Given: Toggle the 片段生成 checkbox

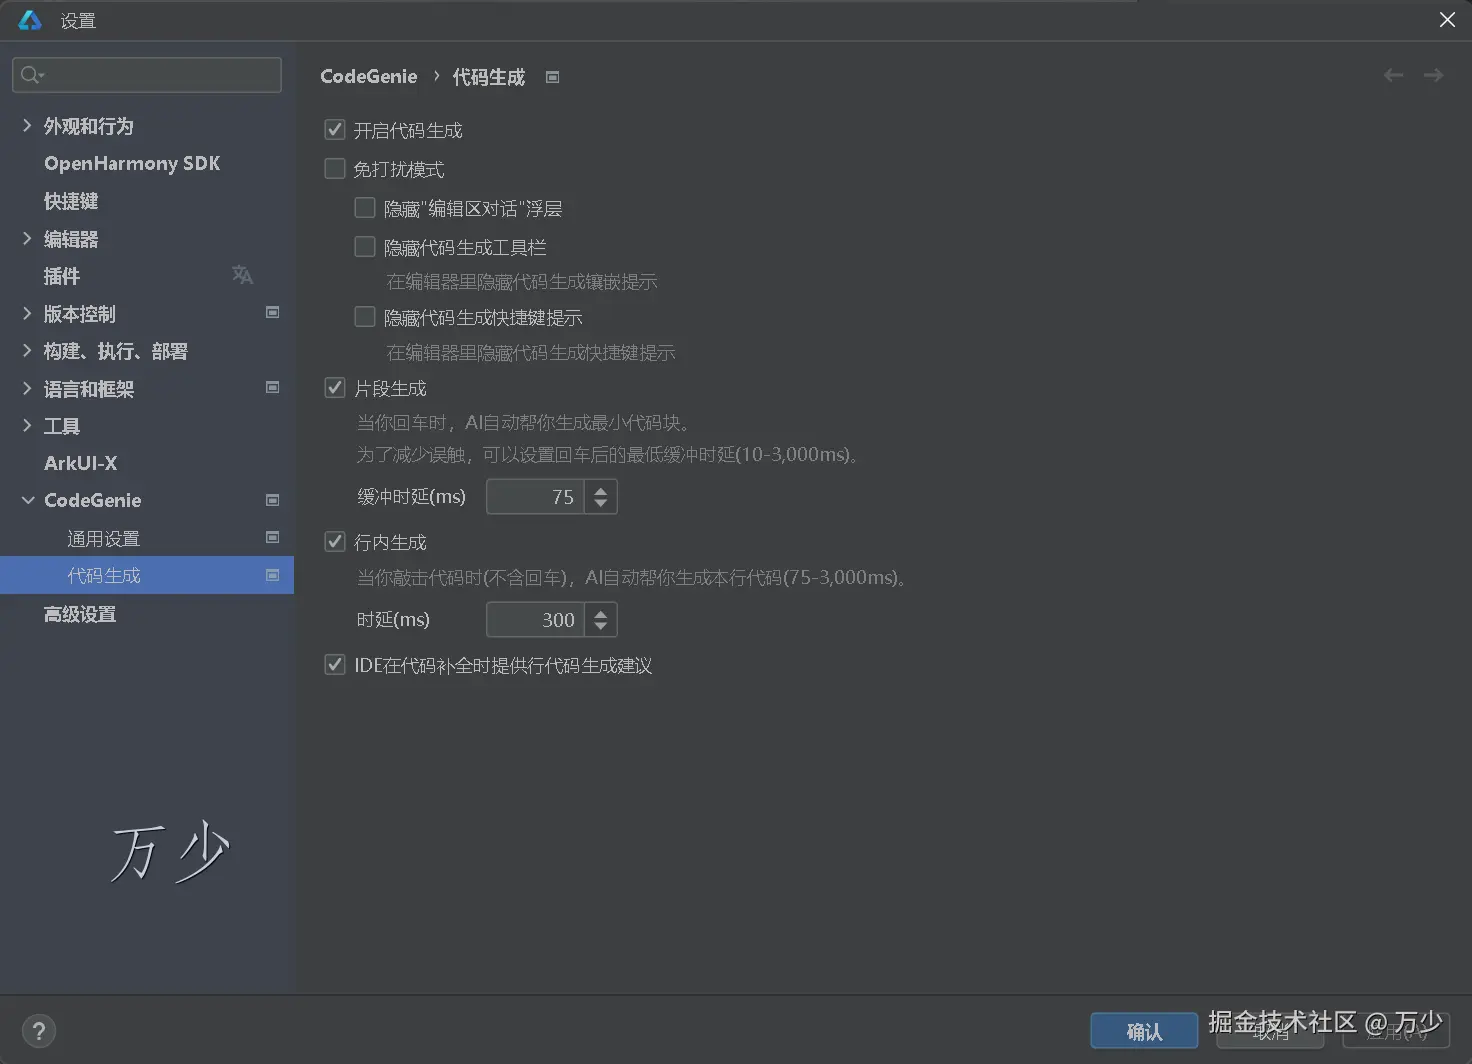Looking at the screenshot, I should [x=335, y=388].
